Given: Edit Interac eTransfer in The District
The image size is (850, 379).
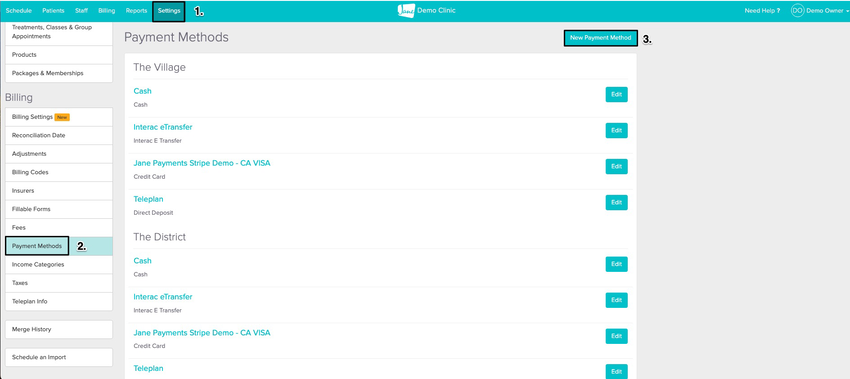Looking at the screenshot, I should [616, 300].
